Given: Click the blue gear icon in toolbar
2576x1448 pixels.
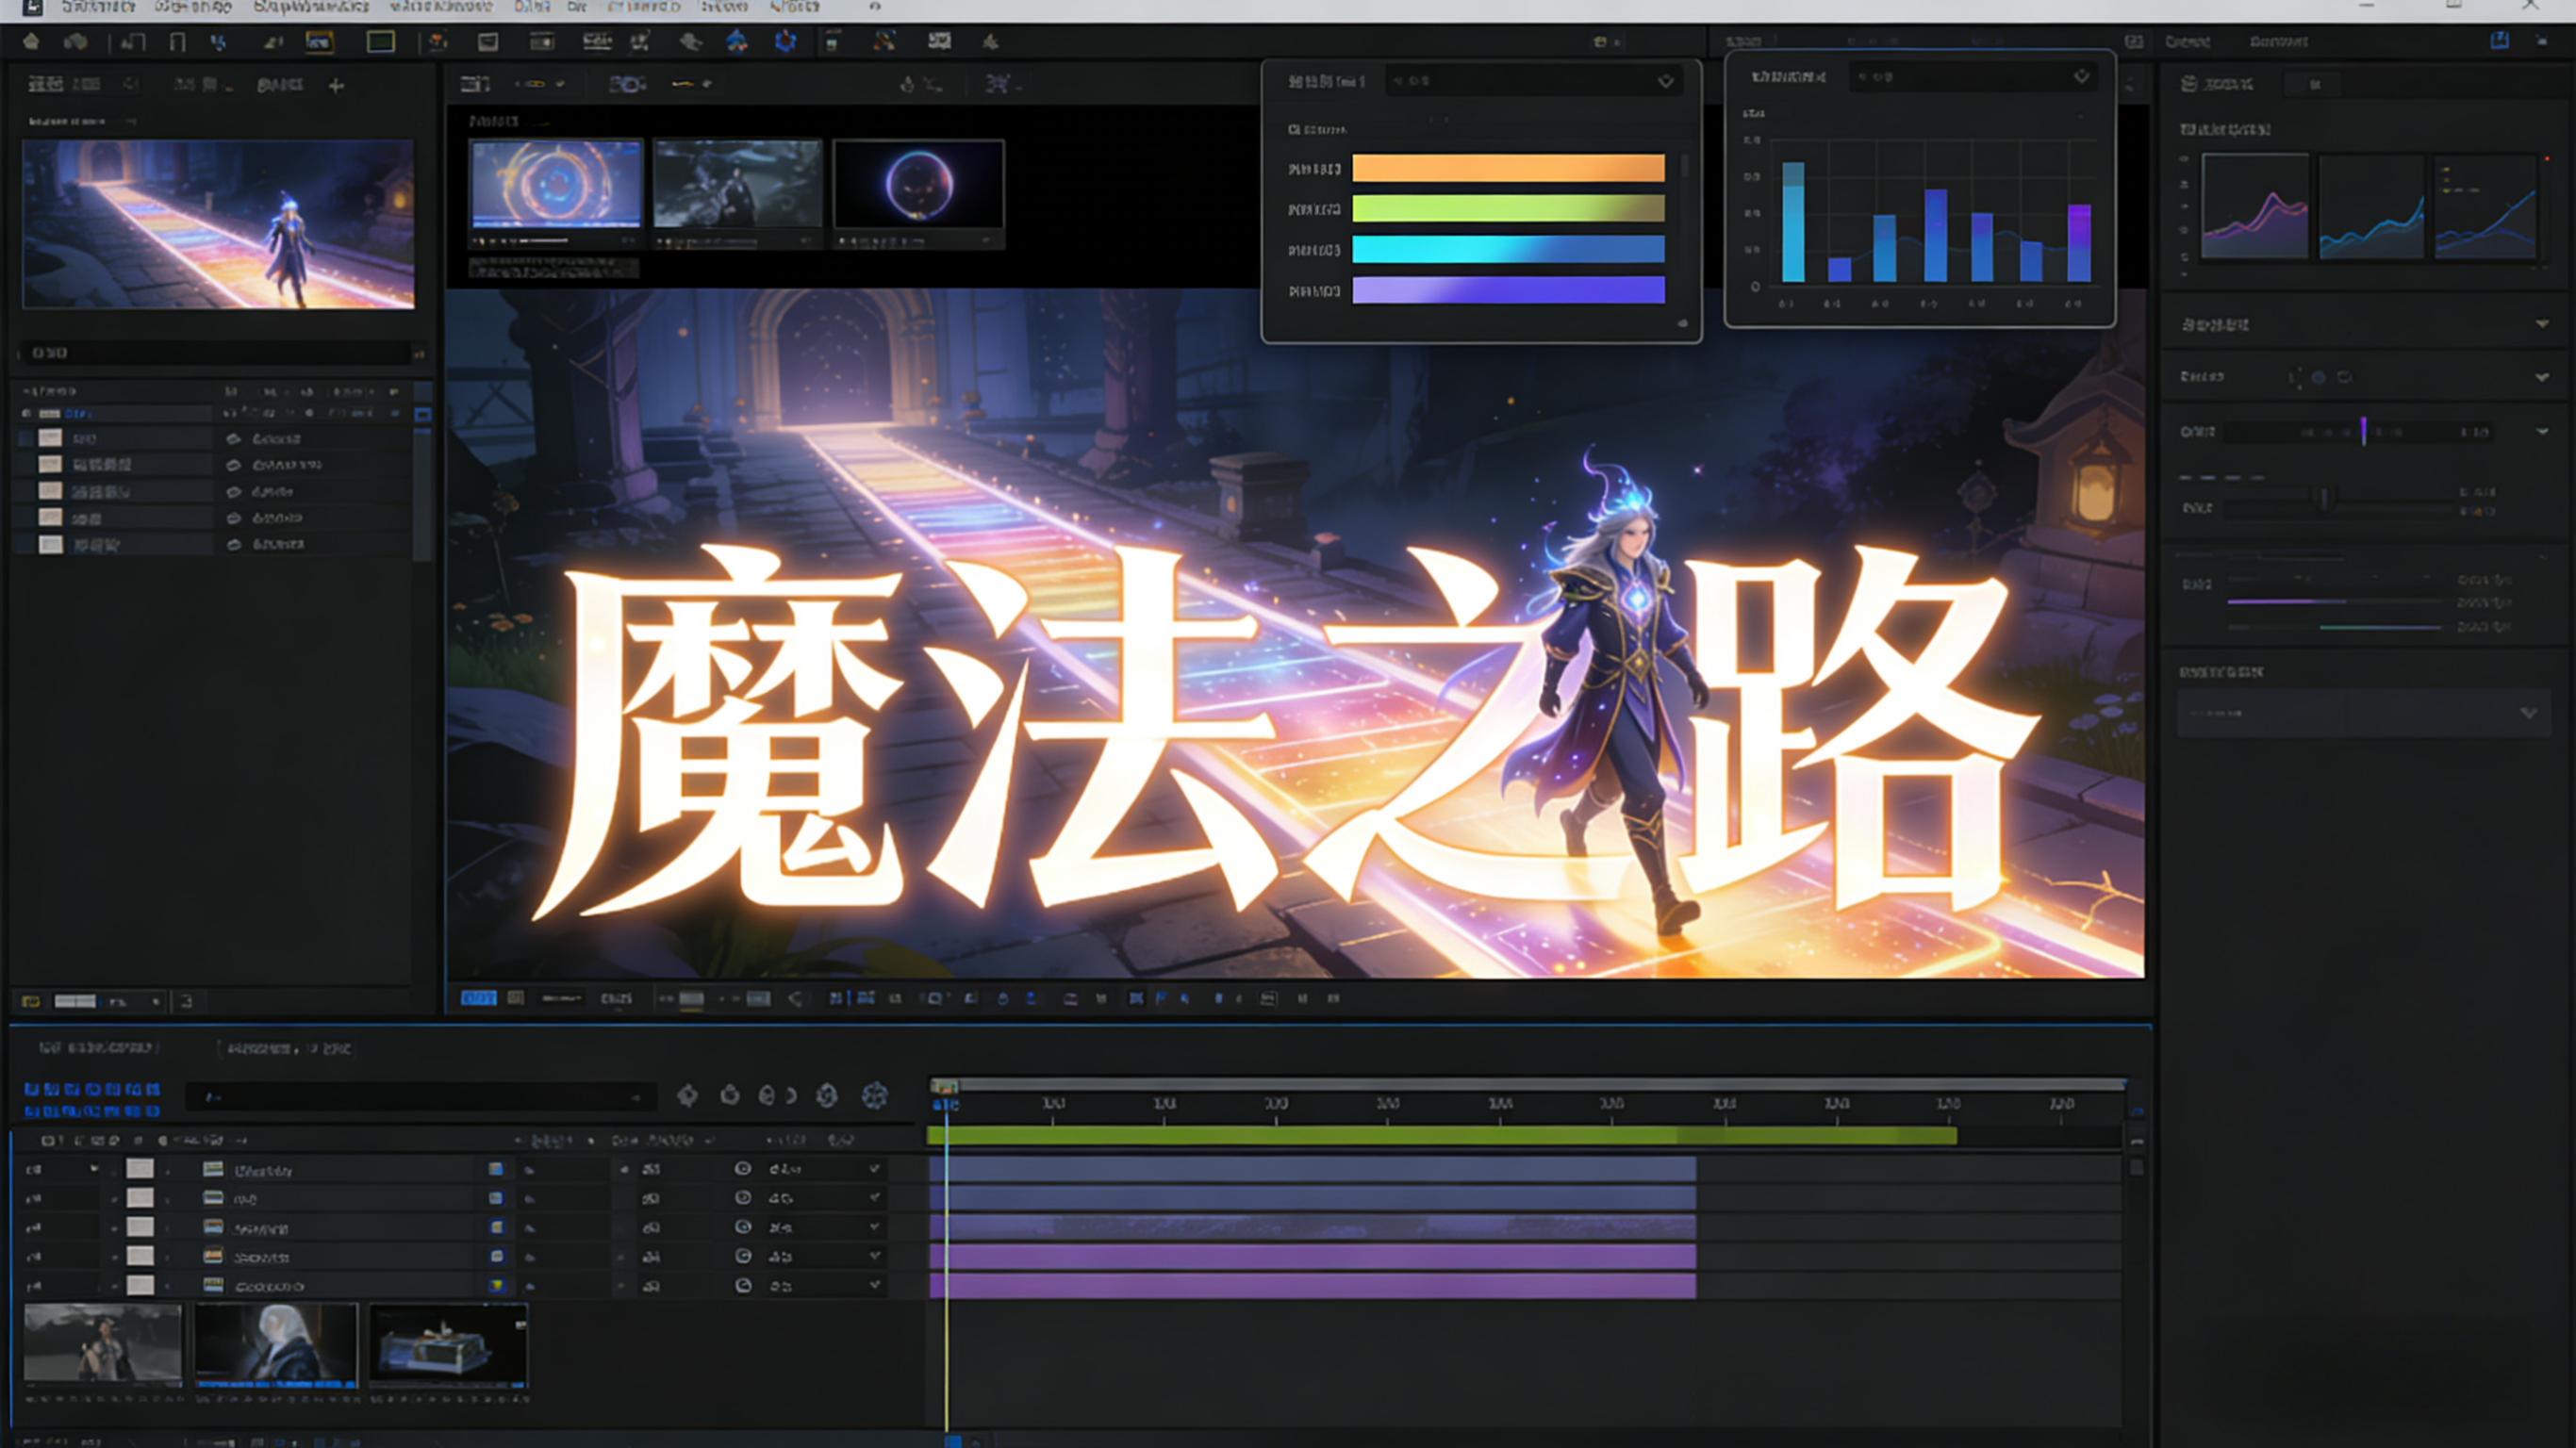Looking at the screenshot, I should point(785,41).
